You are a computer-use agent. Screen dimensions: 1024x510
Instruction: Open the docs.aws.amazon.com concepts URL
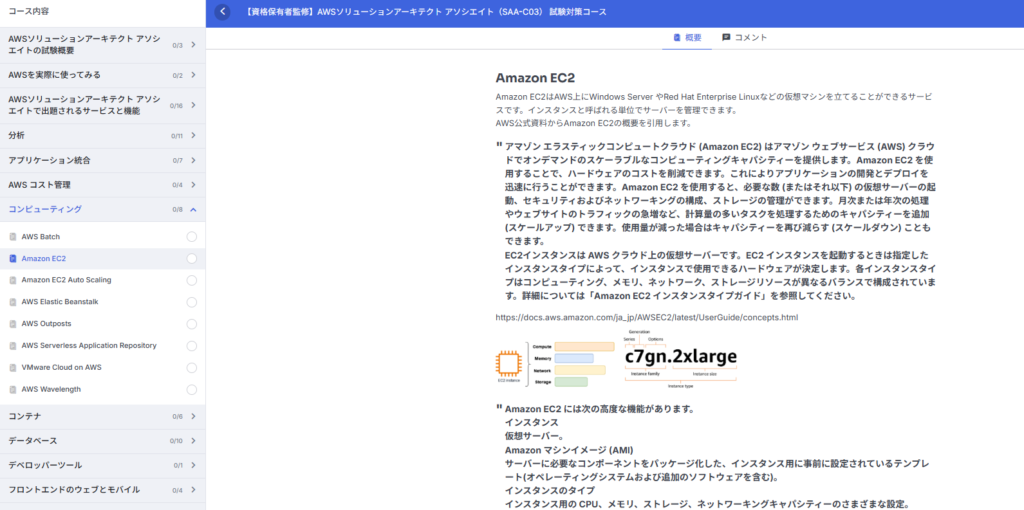646,317
